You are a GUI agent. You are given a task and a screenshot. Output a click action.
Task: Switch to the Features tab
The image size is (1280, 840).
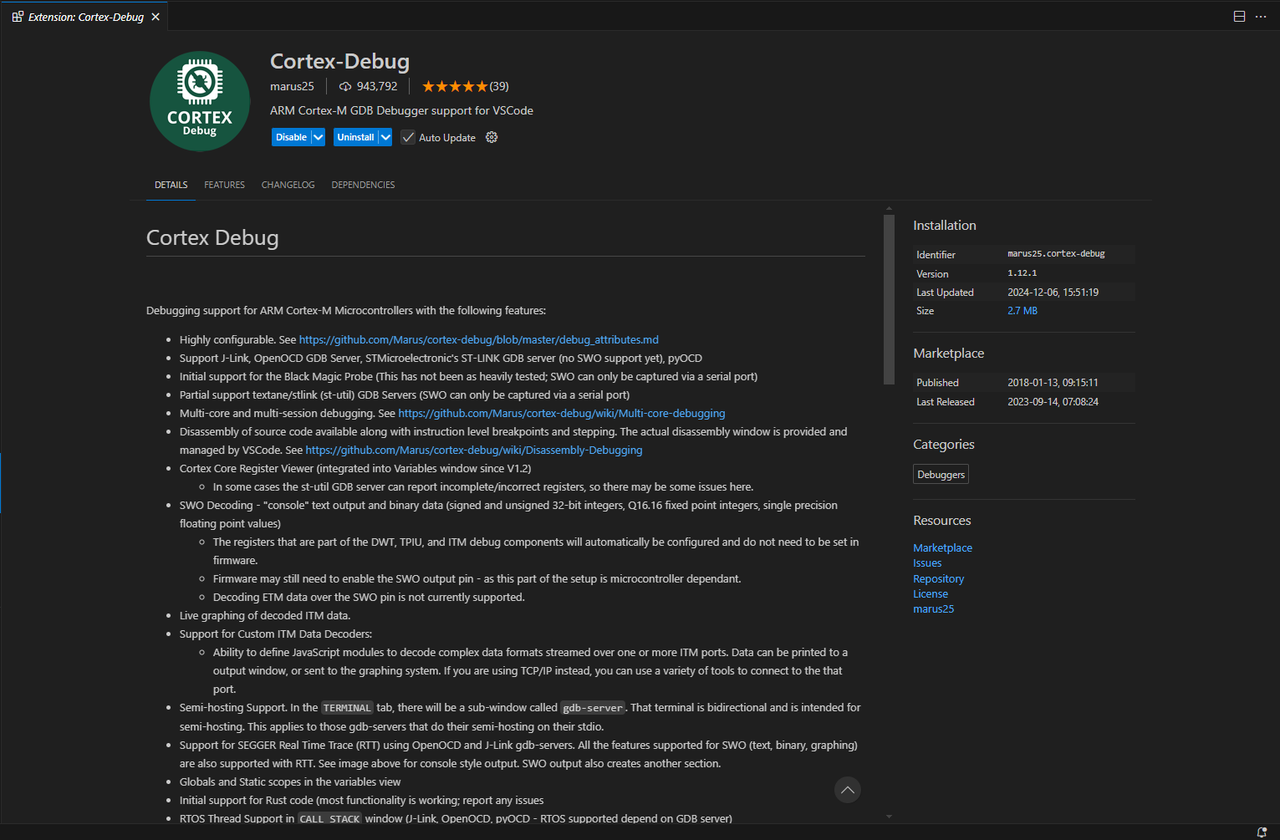tap(224, 185)
